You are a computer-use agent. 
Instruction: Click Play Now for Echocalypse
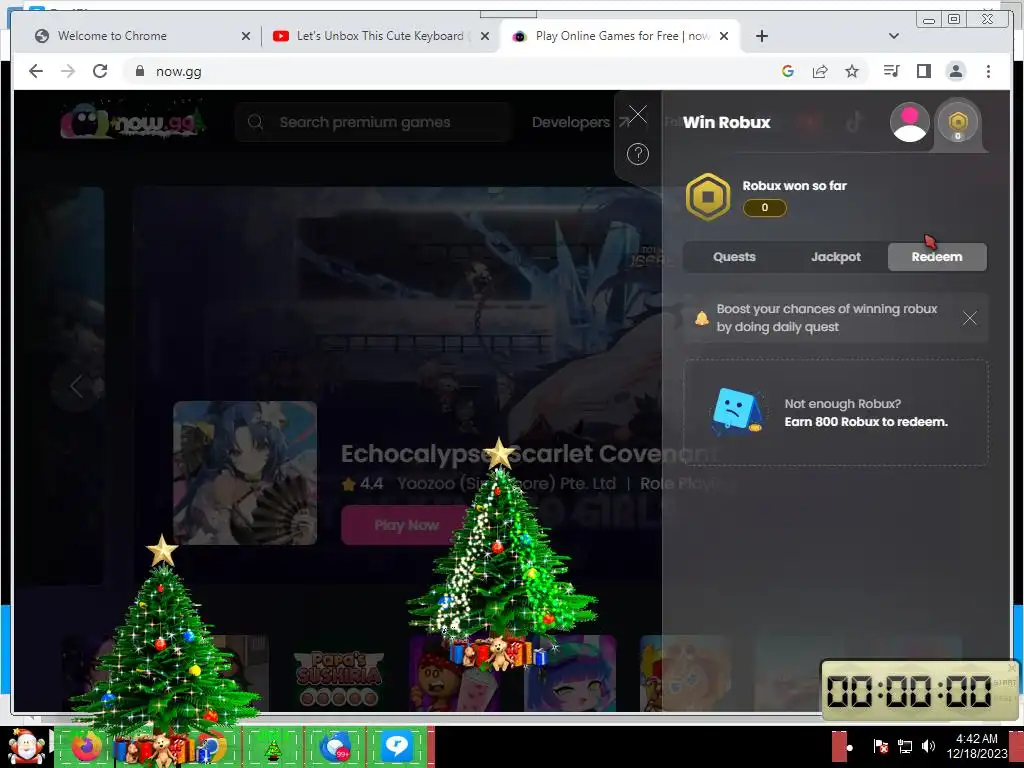point(406,525)
